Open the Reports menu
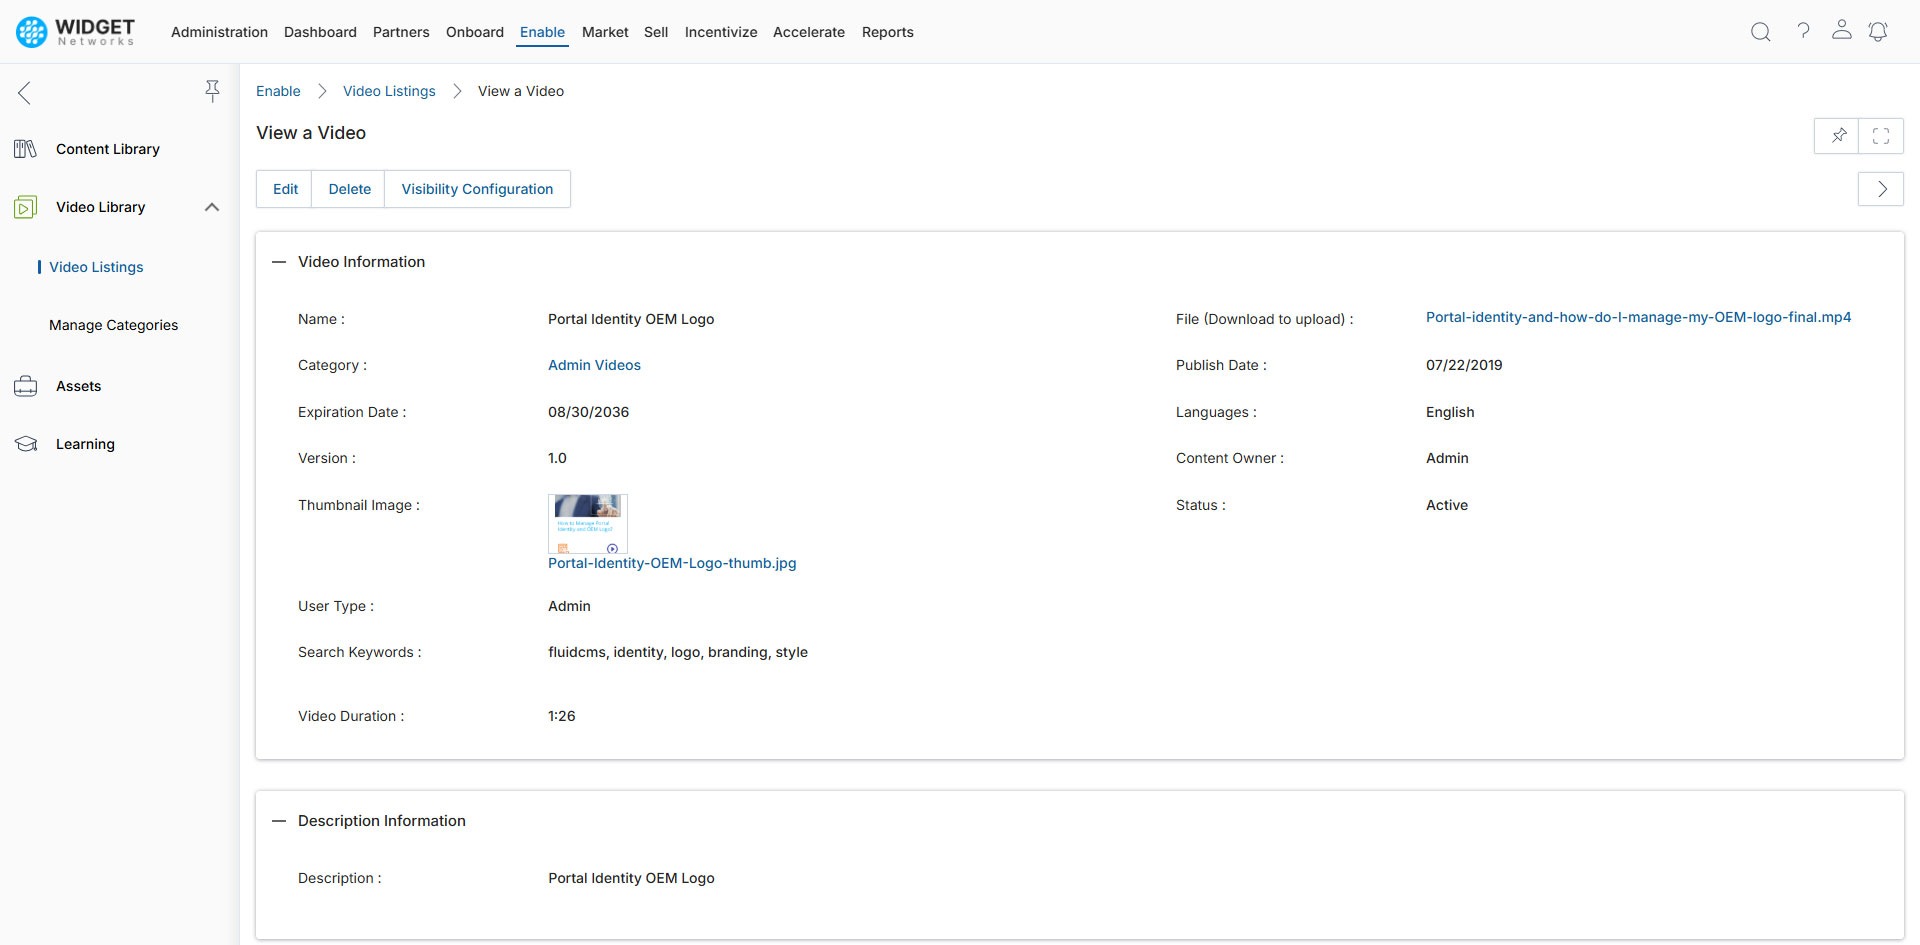Viewport: 1920px width, 945px height. 887,31
